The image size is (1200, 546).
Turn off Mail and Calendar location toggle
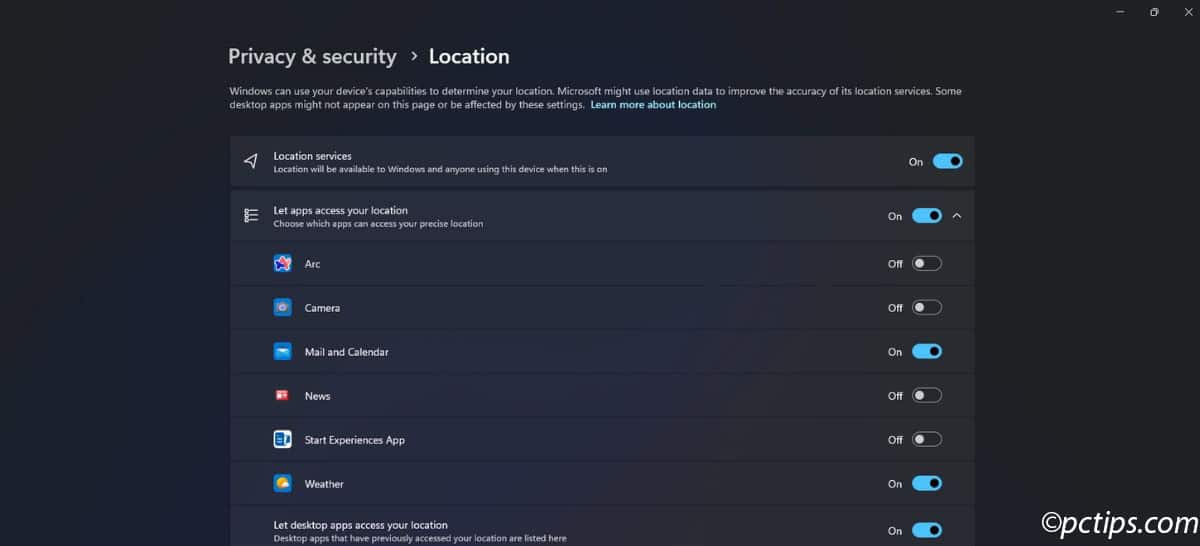927,352
